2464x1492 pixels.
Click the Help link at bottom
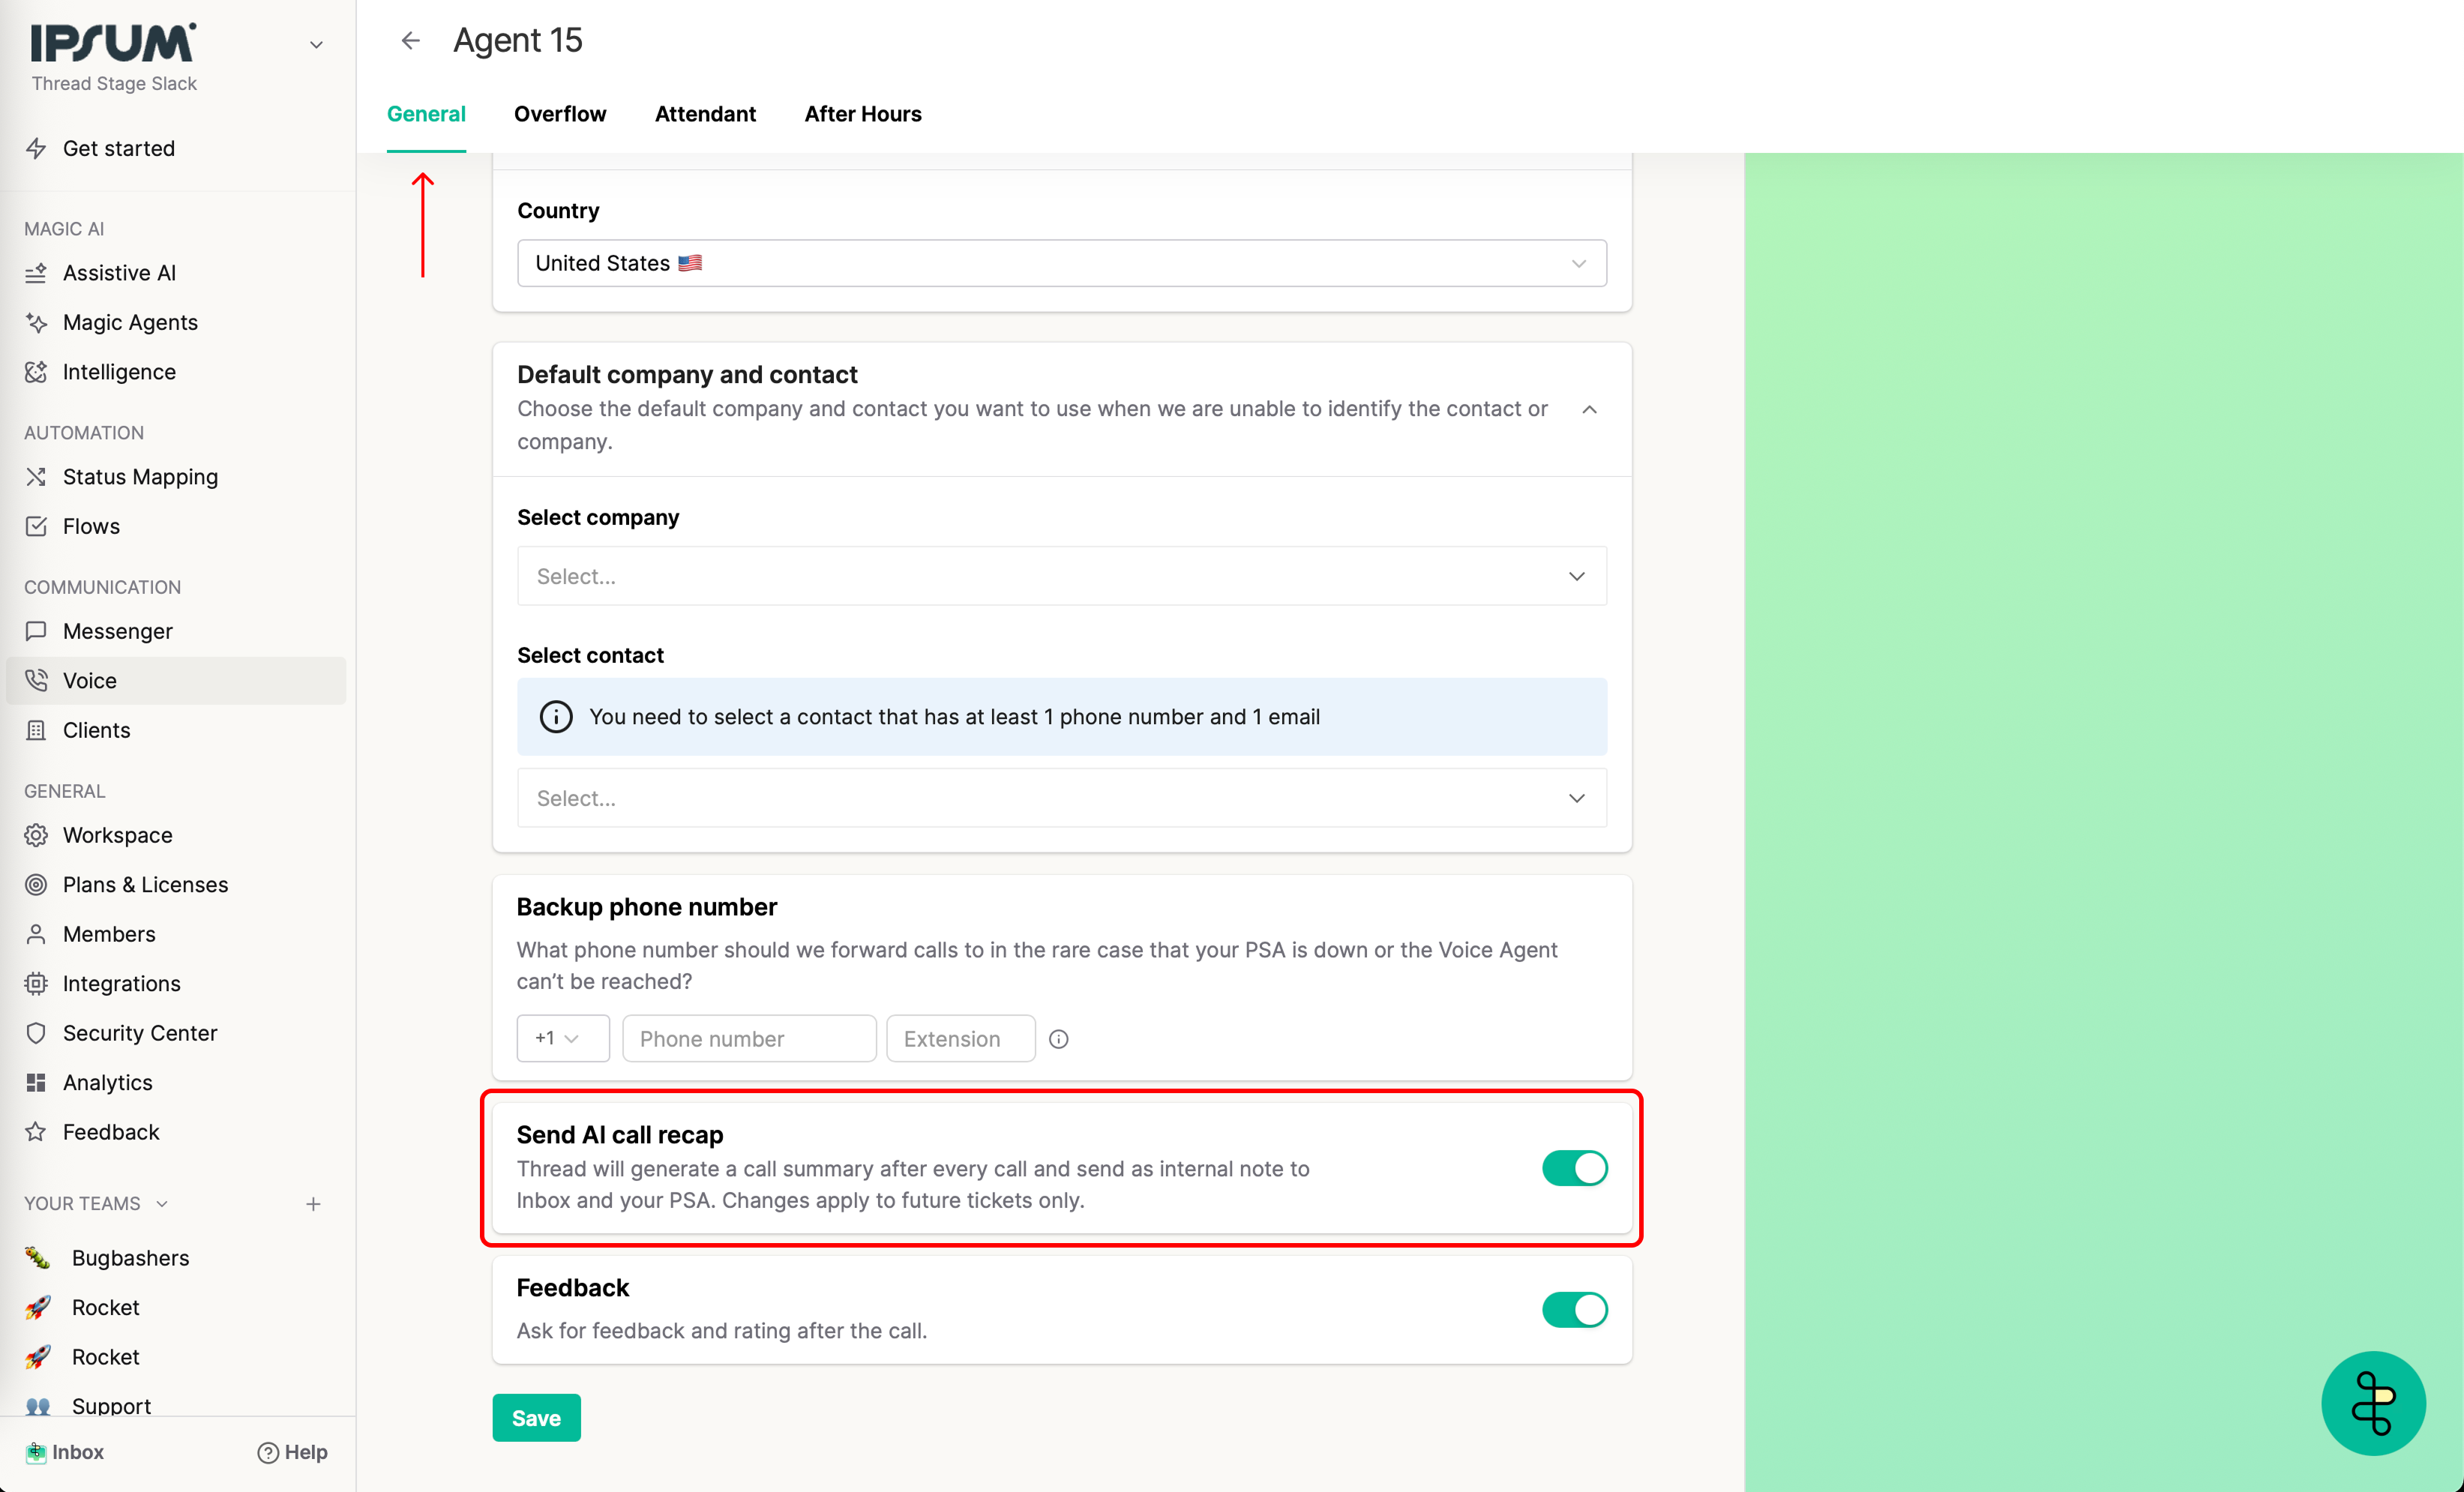tap(293, 1452)
